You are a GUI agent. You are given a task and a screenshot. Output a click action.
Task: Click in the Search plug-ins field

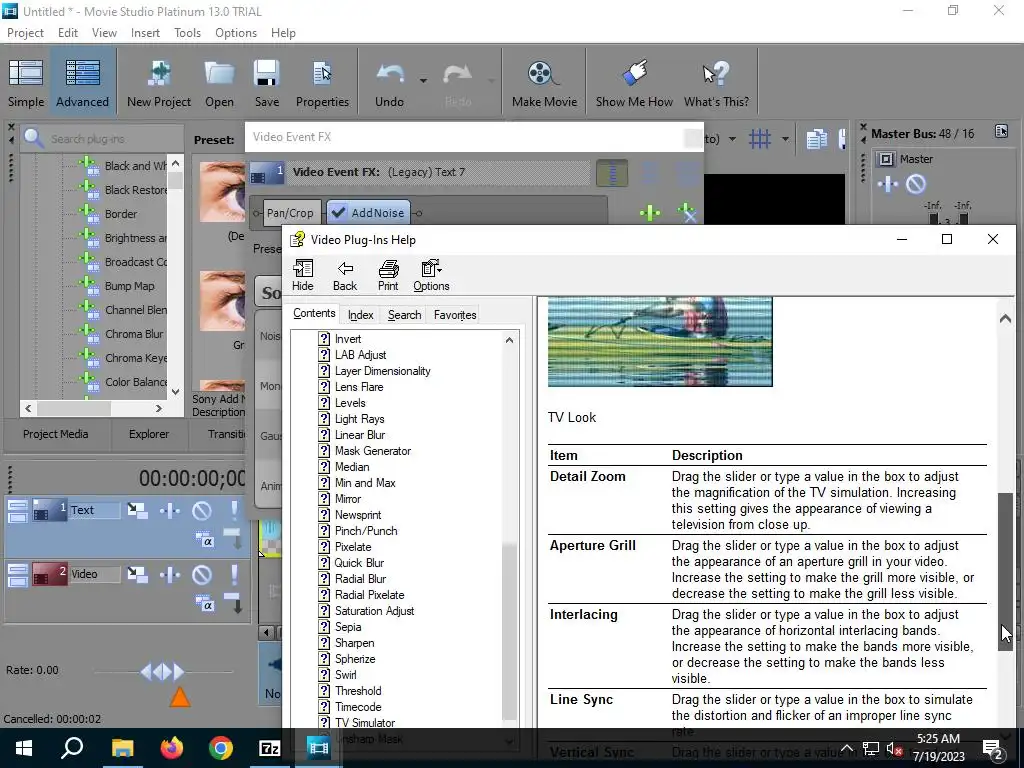point(108,138)
